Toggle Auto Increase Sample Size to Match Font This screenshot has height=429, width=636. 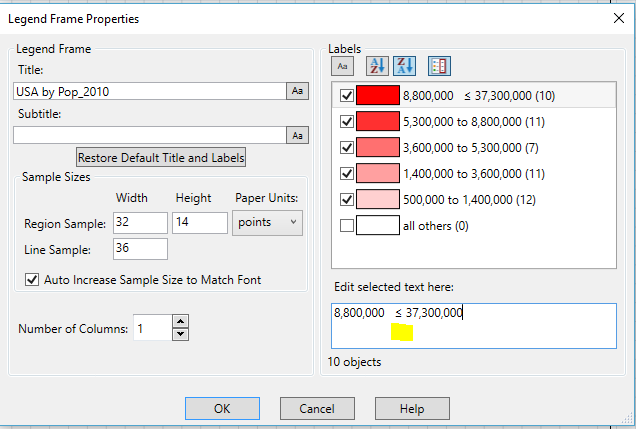coord(31,280)
